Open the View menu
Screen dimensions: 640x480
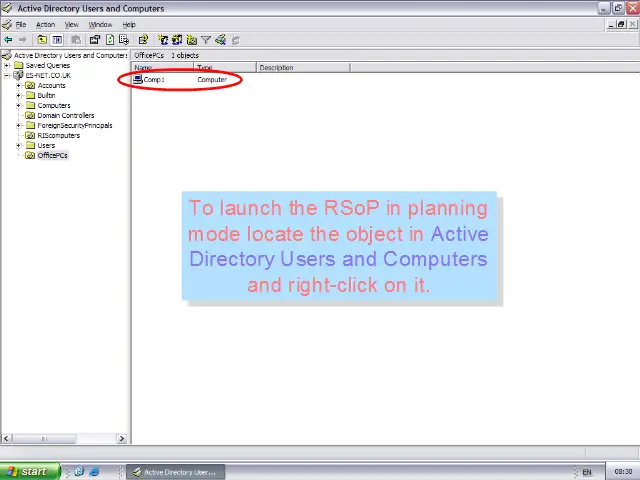[71, 24]
